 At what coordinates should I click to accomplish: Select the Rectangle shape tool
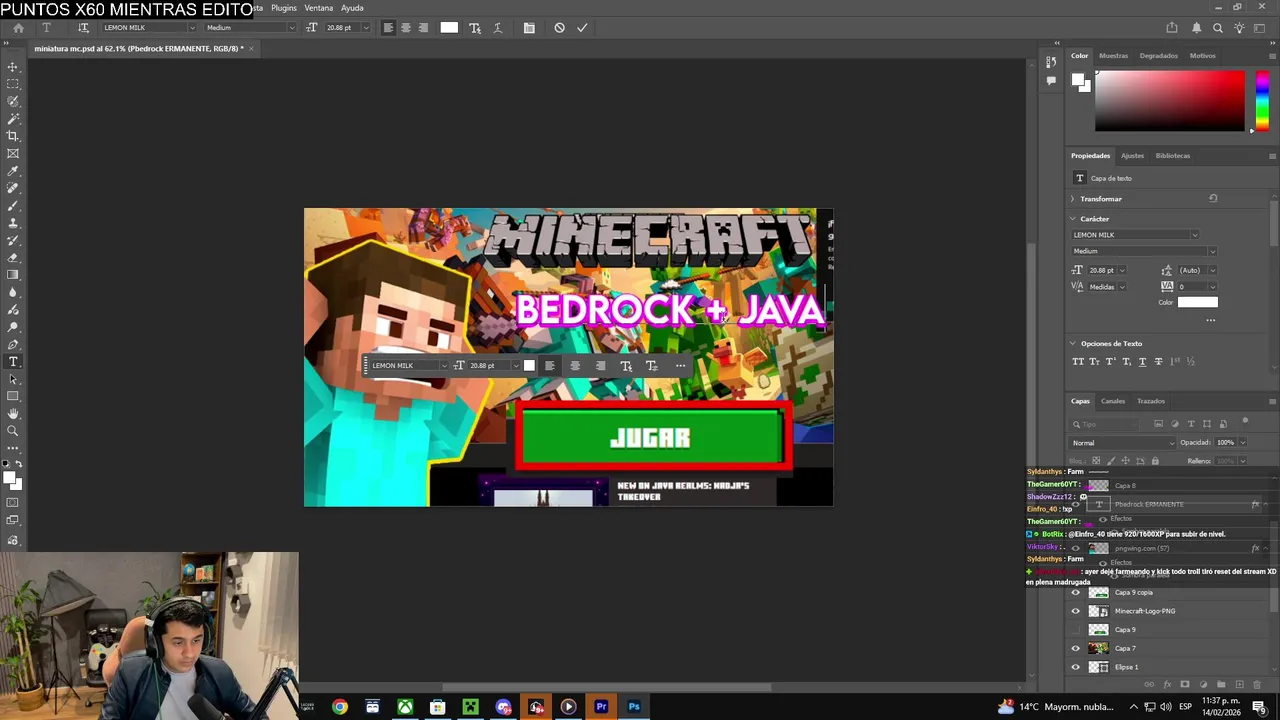pos(13,396)
